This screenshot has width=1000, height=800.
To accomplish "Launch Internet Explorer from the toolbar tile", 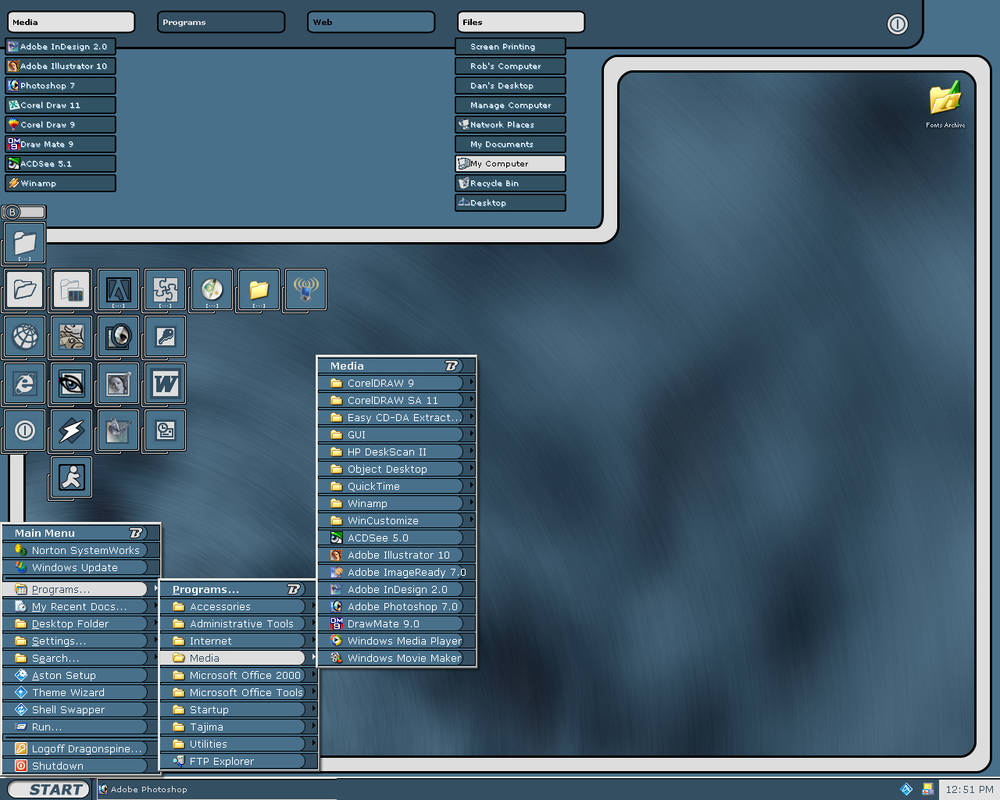I will click(x=25, y=383).
